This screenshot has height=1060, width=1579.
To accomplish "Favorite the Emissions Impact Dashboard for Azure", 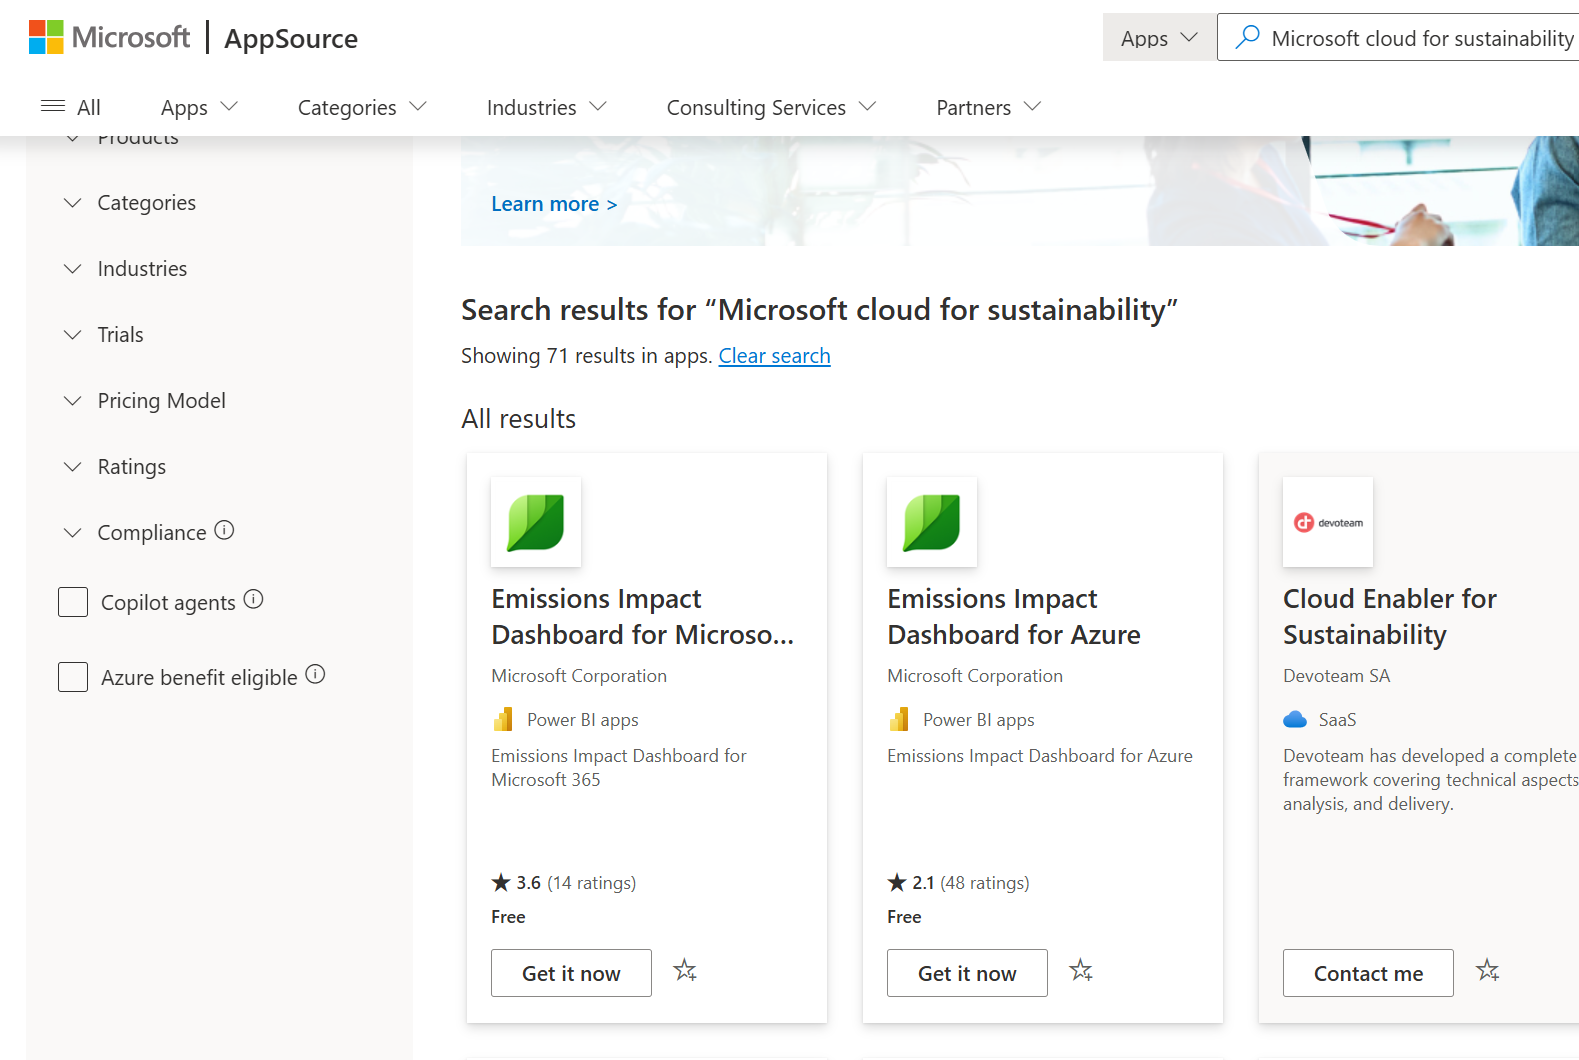I will [x=1081, y=971].
